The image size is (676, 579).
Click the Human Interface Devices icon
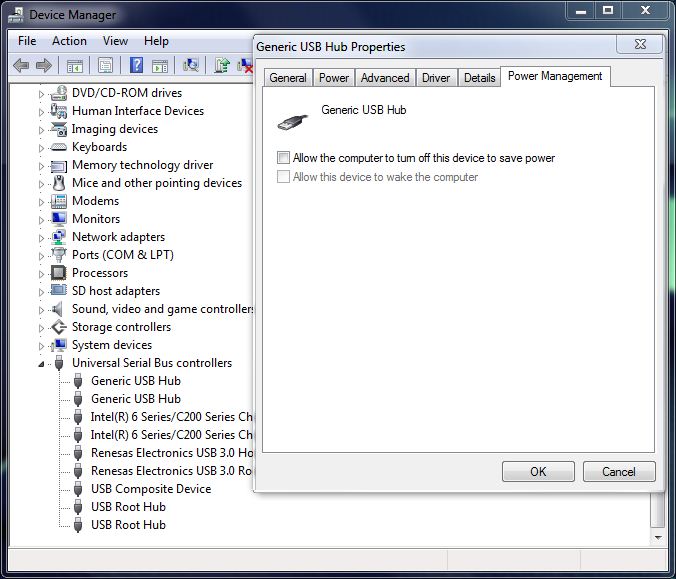[x=59, y=111]
